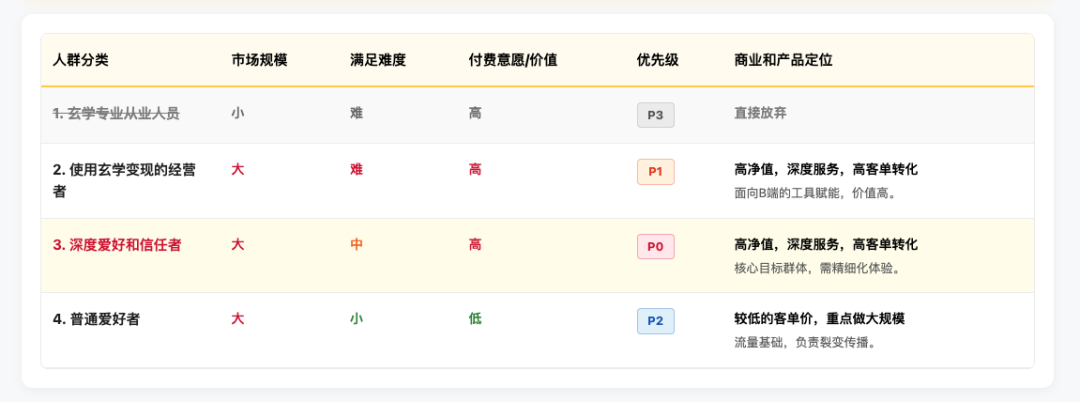Click the 人群分类 column header
Screen dimensions: 1080x402
[x=81, y=60]
